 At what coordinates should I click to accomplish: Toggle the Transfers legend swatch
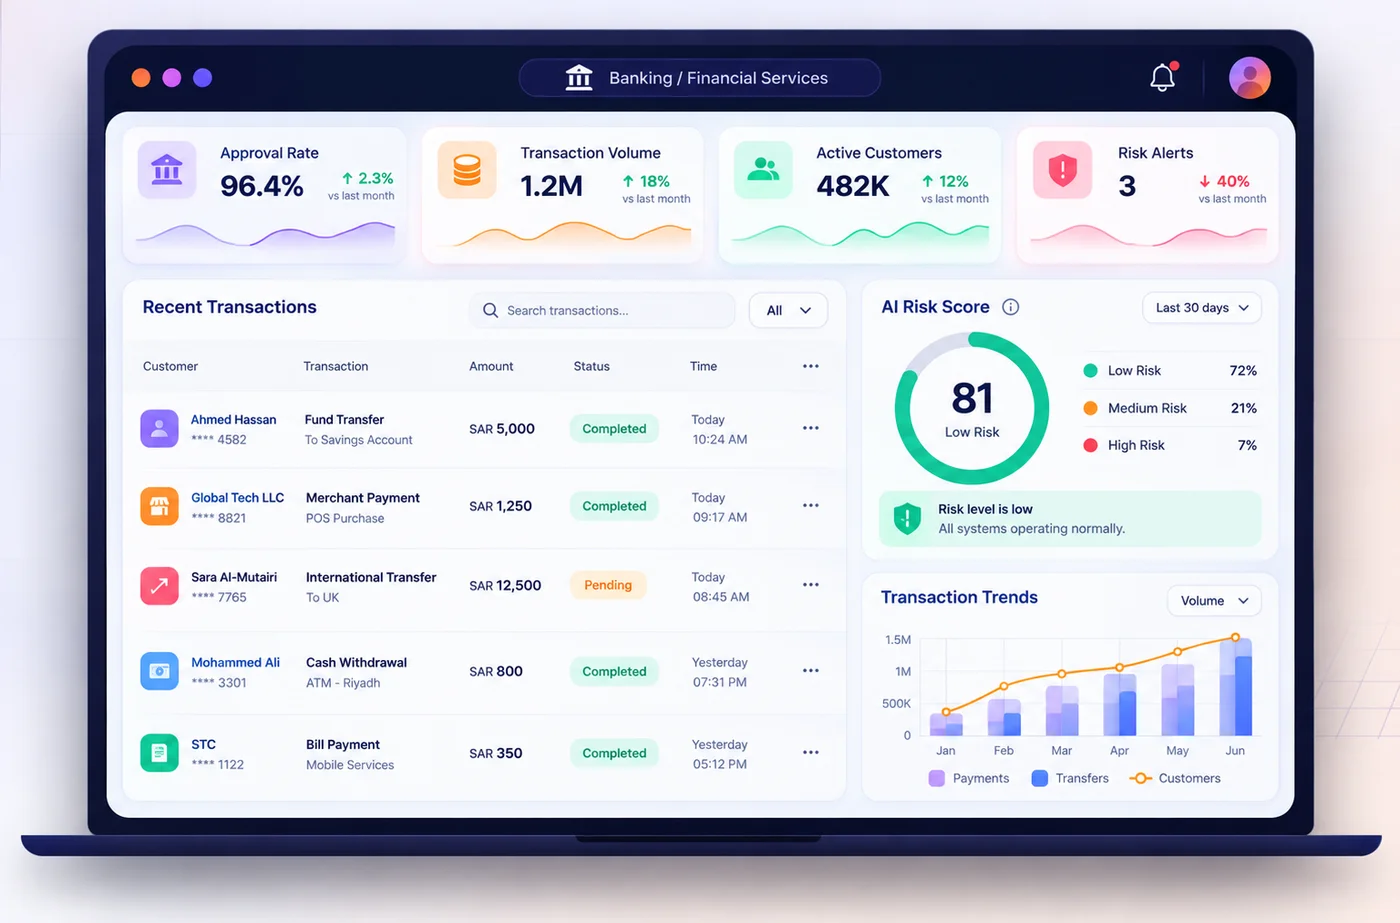(x=1039, y=778)
